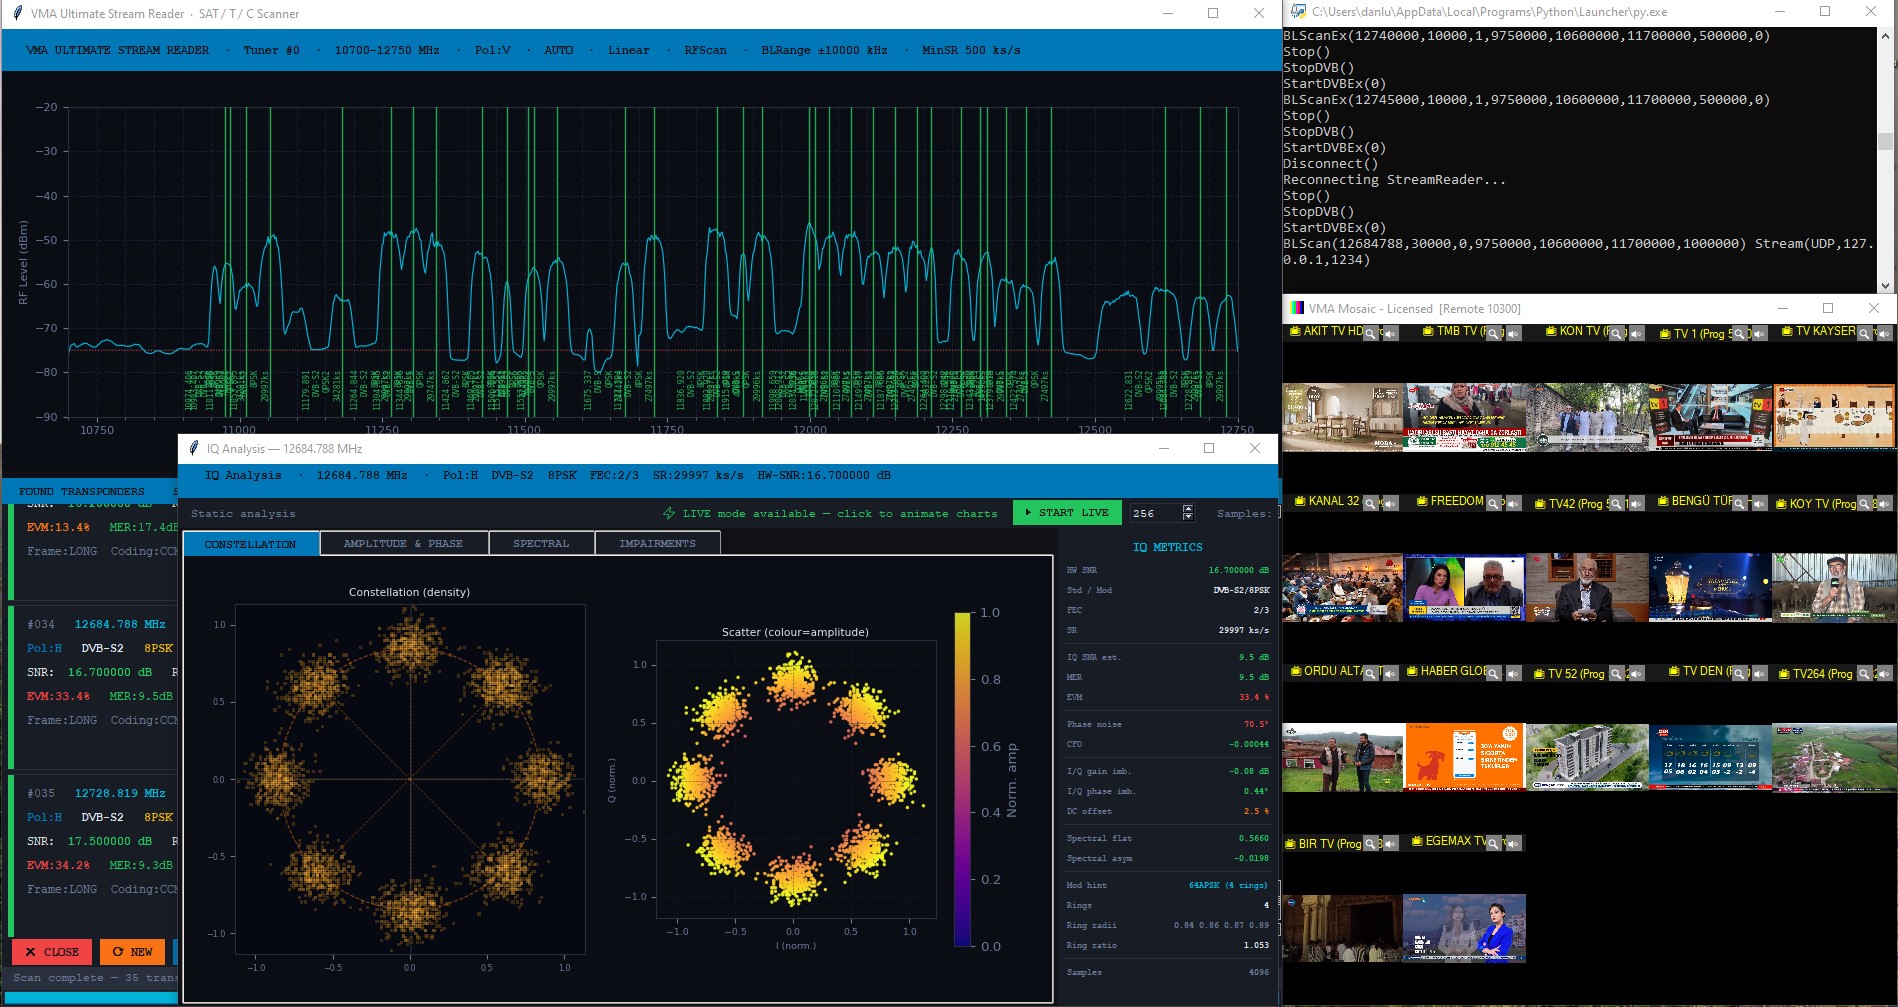Mute the TMB TV channel audio

[x=1513, y=334]
